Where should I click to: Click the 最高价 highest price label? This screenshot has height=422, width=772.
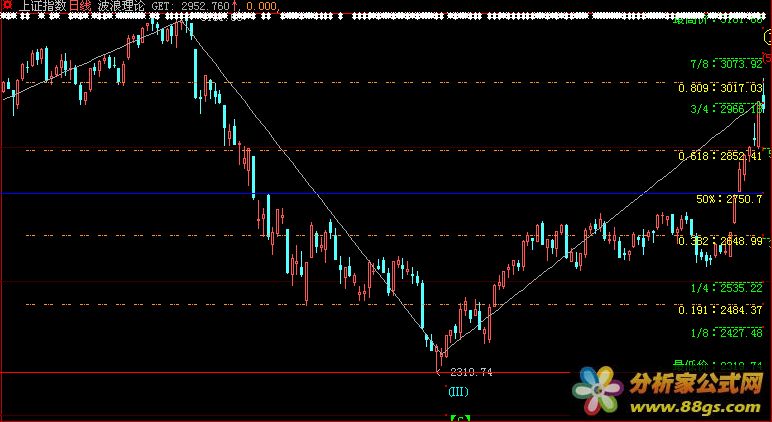point(717,20)
